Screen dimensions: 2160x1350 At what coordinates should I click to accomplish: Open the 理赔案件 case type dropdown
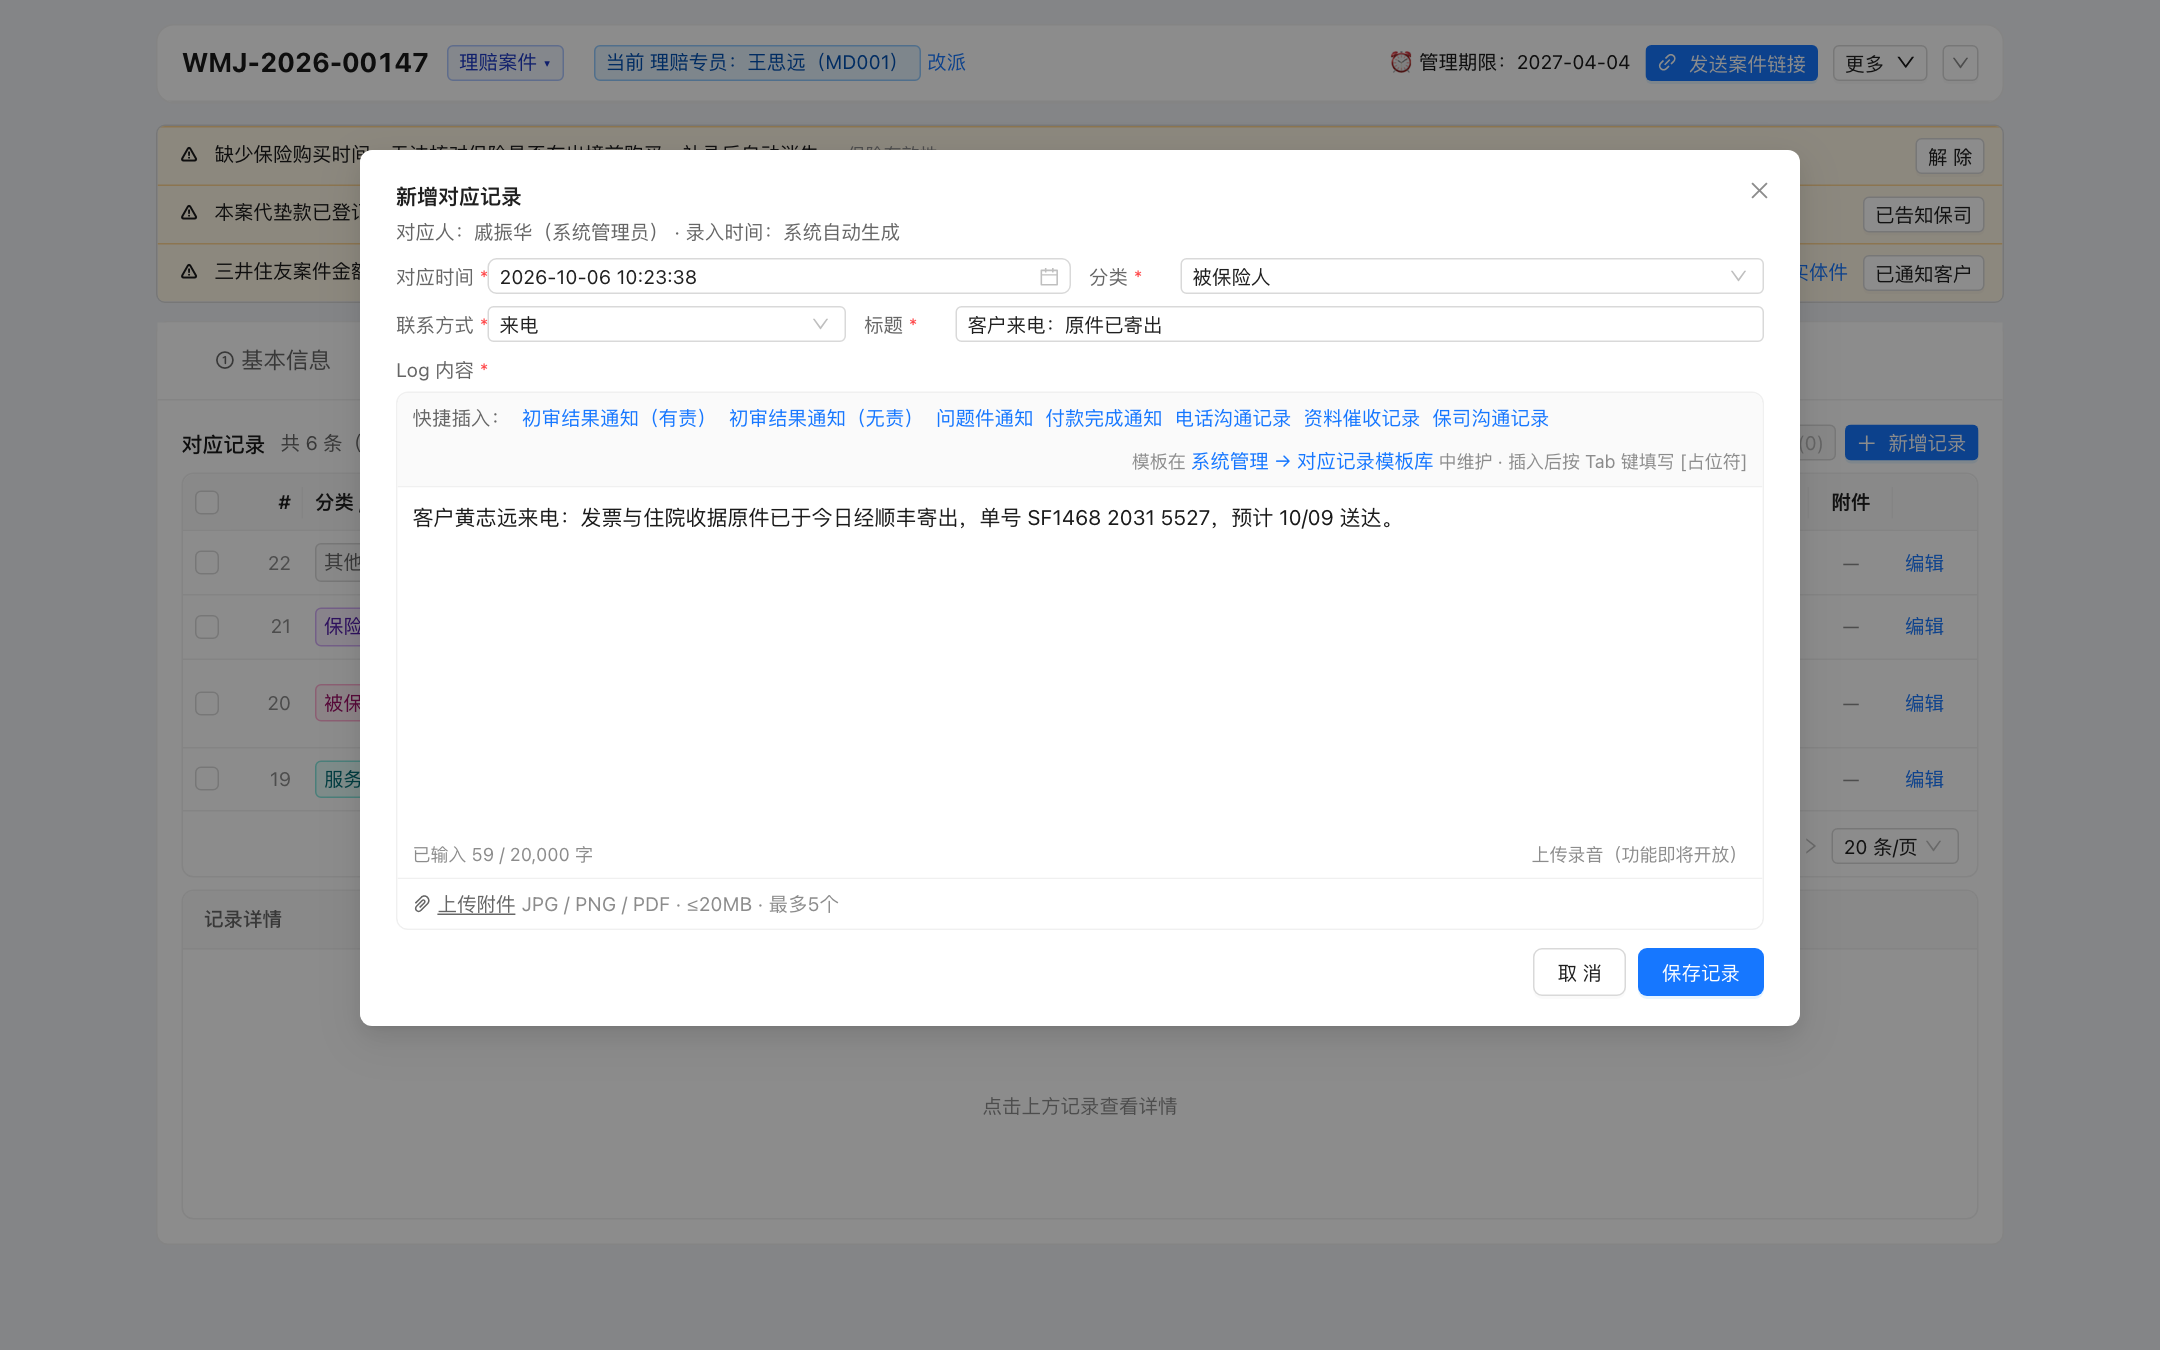pyautogui.click(x=505, y=63)
